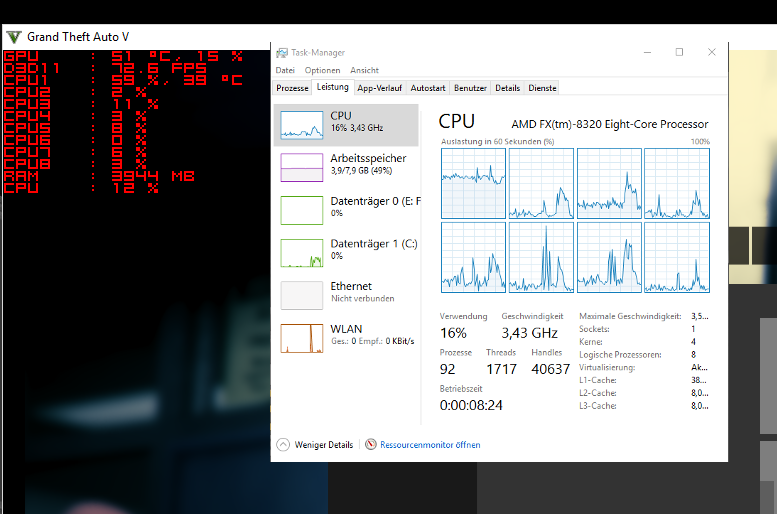Click the Grand Theft Auto V window icon
Viewport: 777px width, 514px height.
[x=14, y=37]
